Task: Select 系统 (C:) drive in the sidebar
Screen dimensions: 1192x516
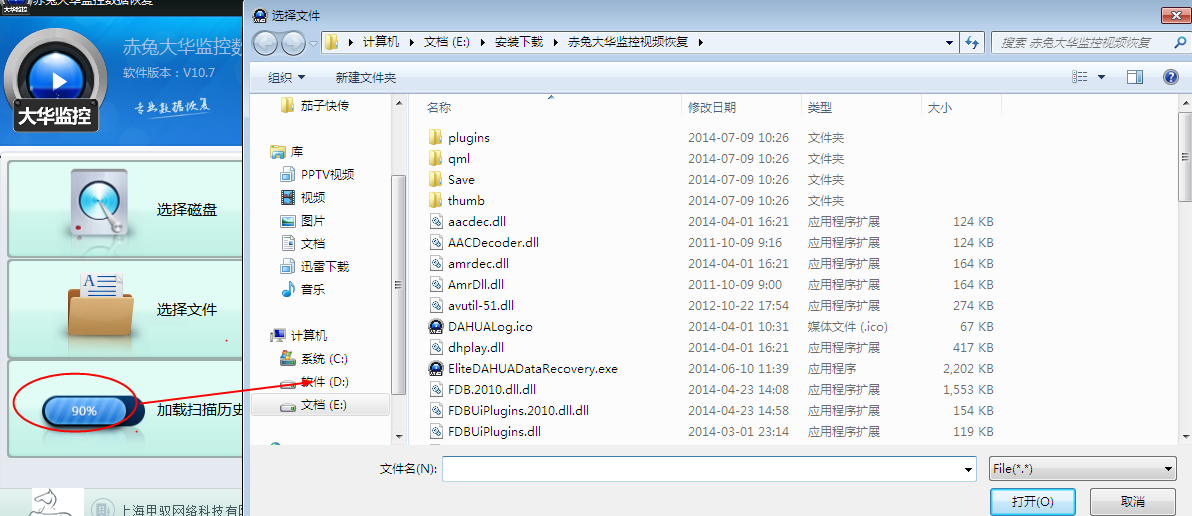Action: click(324, 359)
